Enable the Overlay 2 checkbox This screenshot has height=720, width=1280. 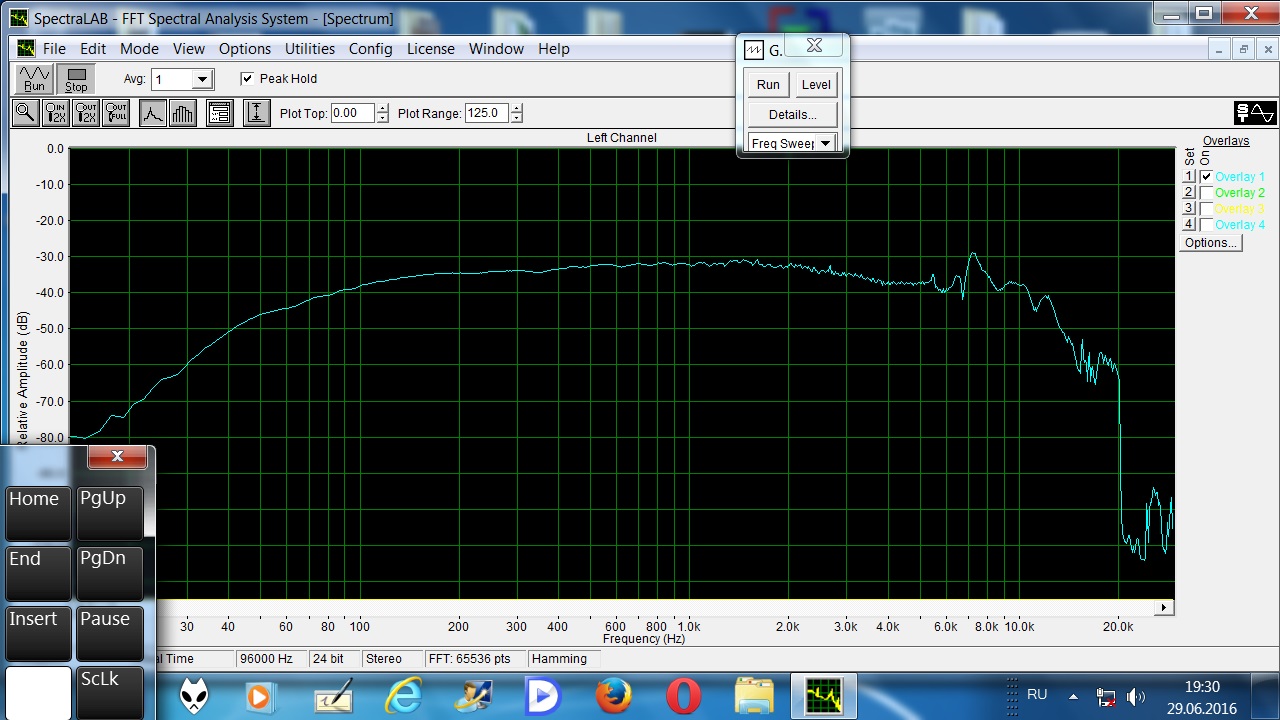coord(1206,193)
